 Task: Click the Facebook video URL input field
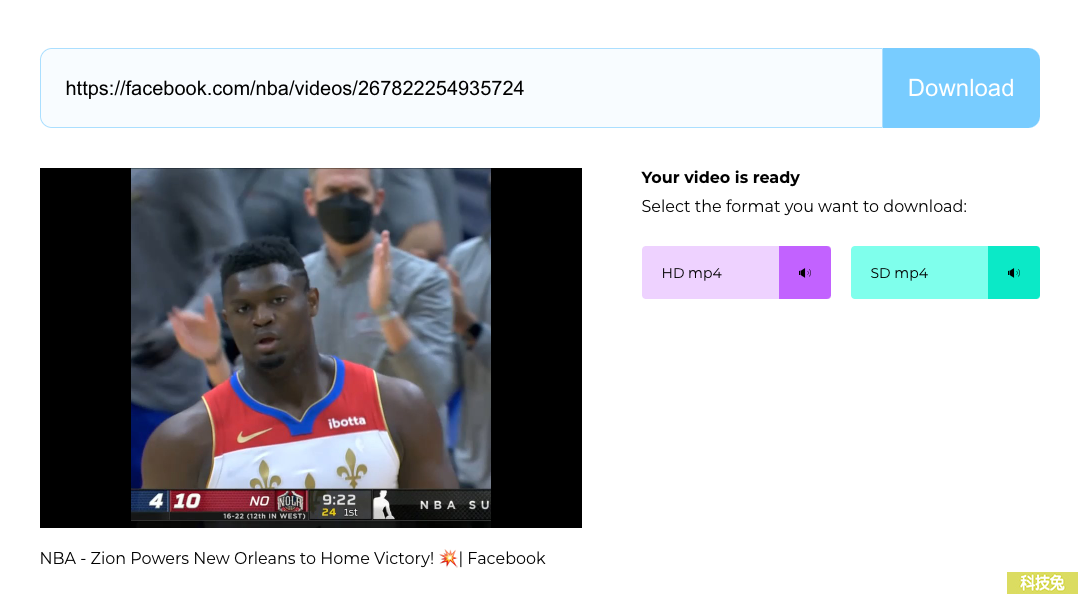point(460,88)
